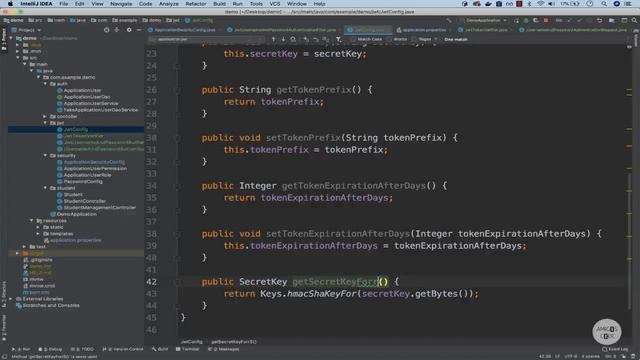
Task: Open the TODO tool window button
Action: click(x=82, y=349)
